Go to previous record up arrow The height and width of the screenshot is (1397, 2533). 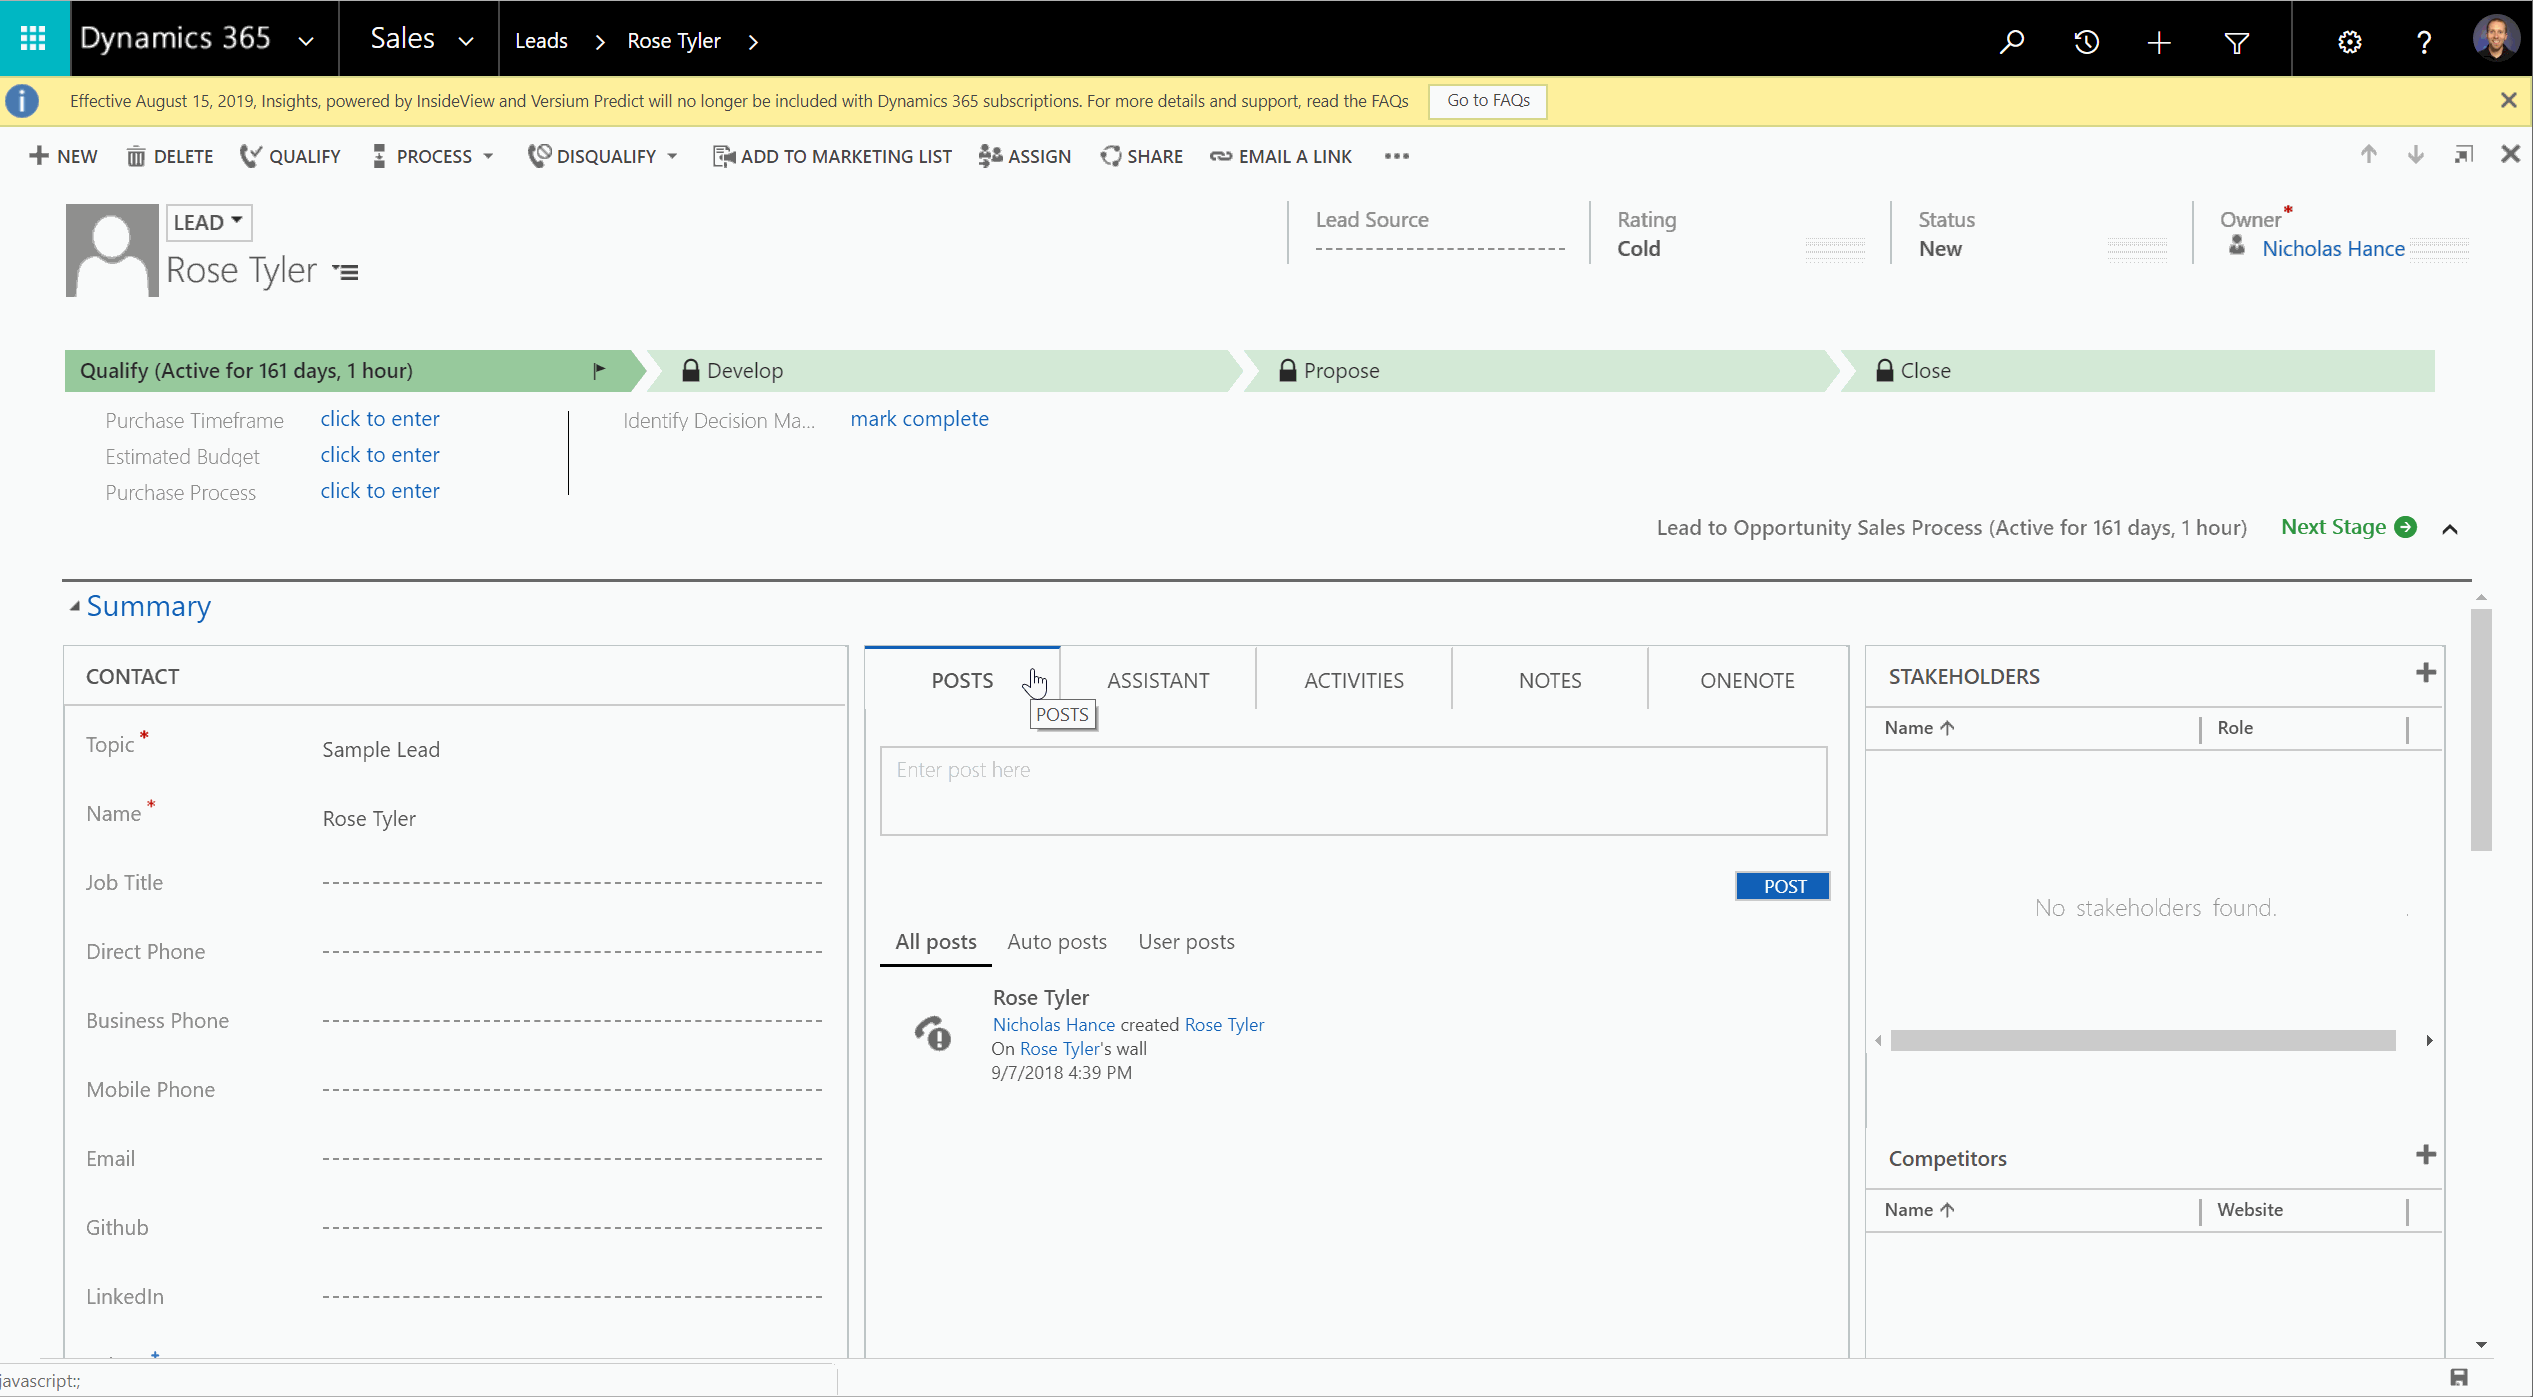coord(2368,154)
